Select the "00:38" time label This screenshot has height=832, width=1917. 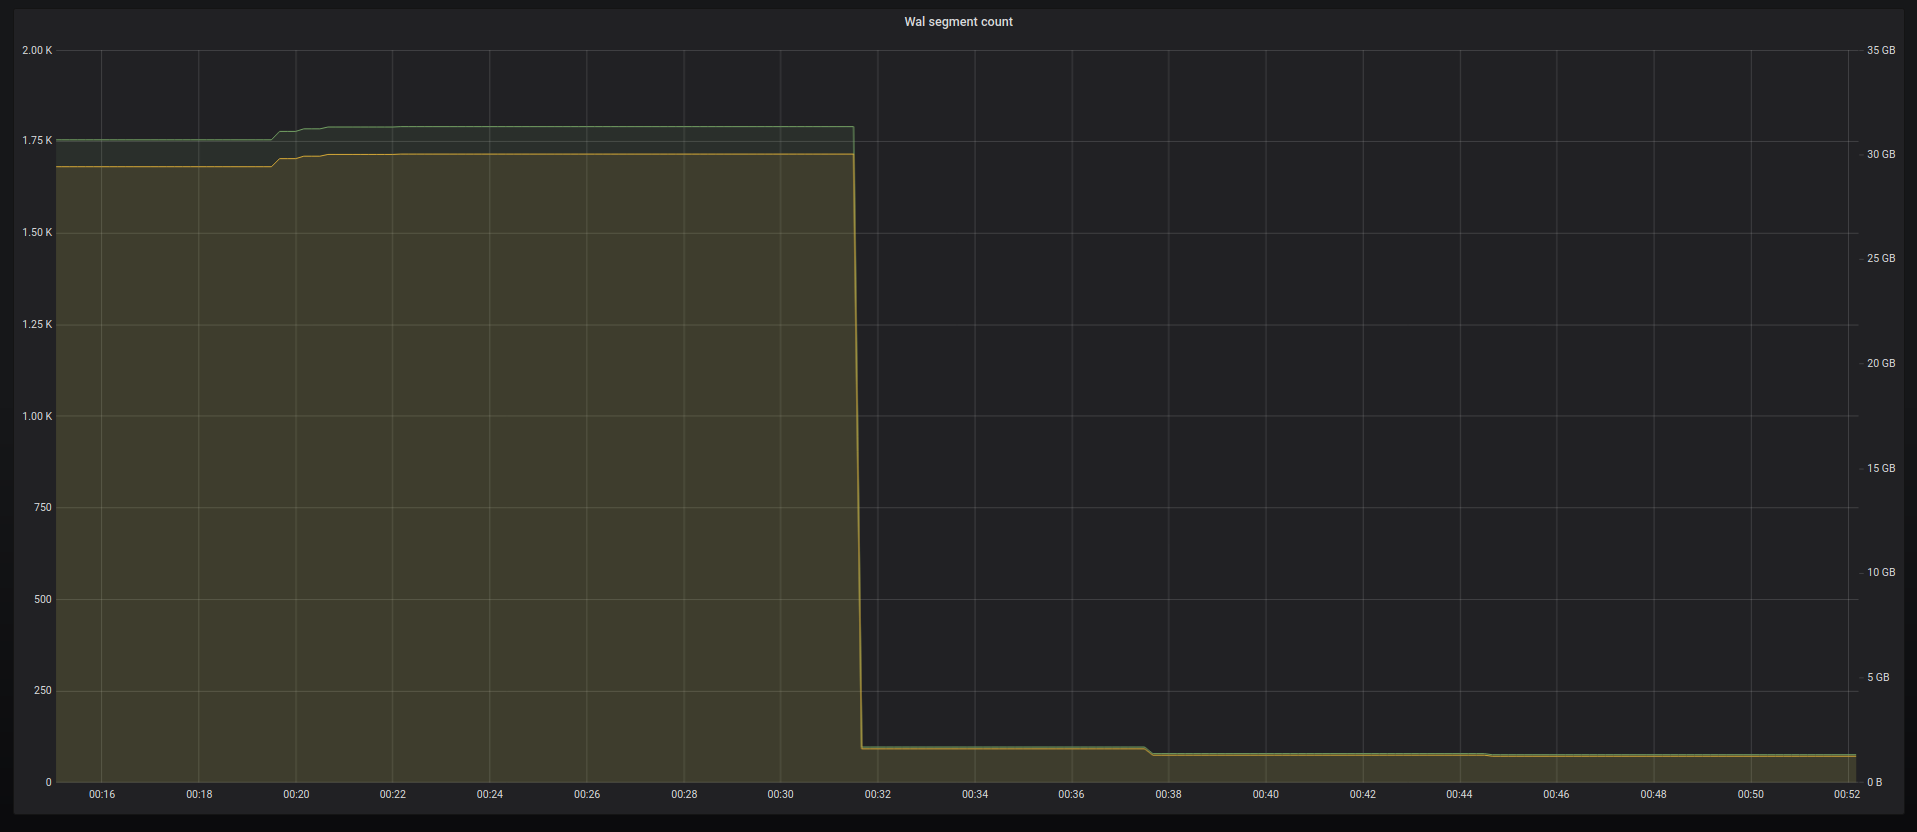pos(1169,795)
